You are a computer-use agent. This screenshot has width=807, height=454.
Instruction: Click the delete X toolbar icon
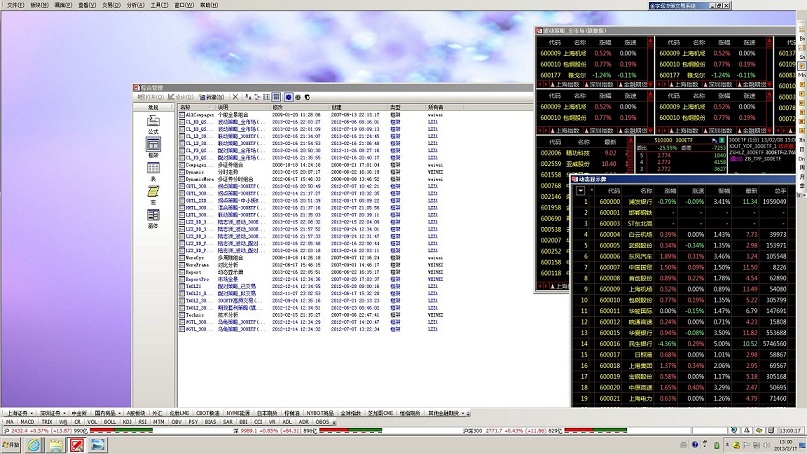(235, 97)
